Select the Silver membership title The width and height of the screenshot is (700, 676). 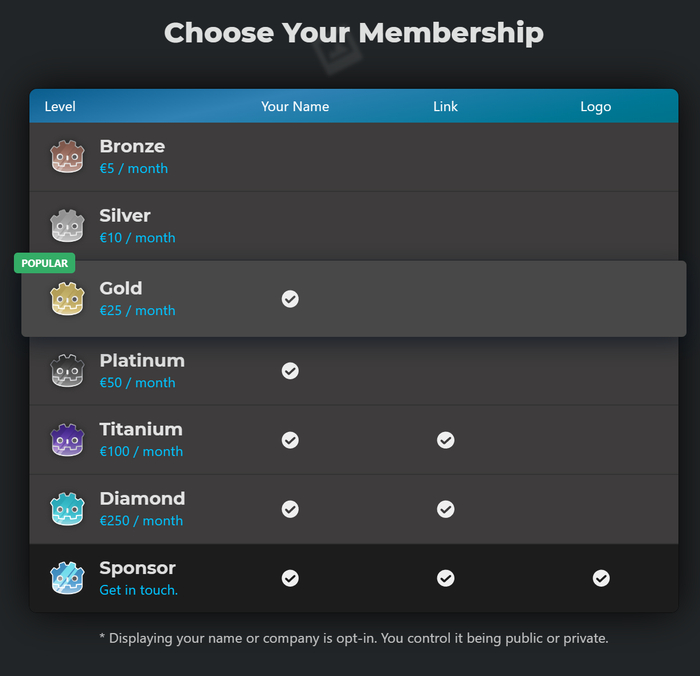(x=125, y=216)
